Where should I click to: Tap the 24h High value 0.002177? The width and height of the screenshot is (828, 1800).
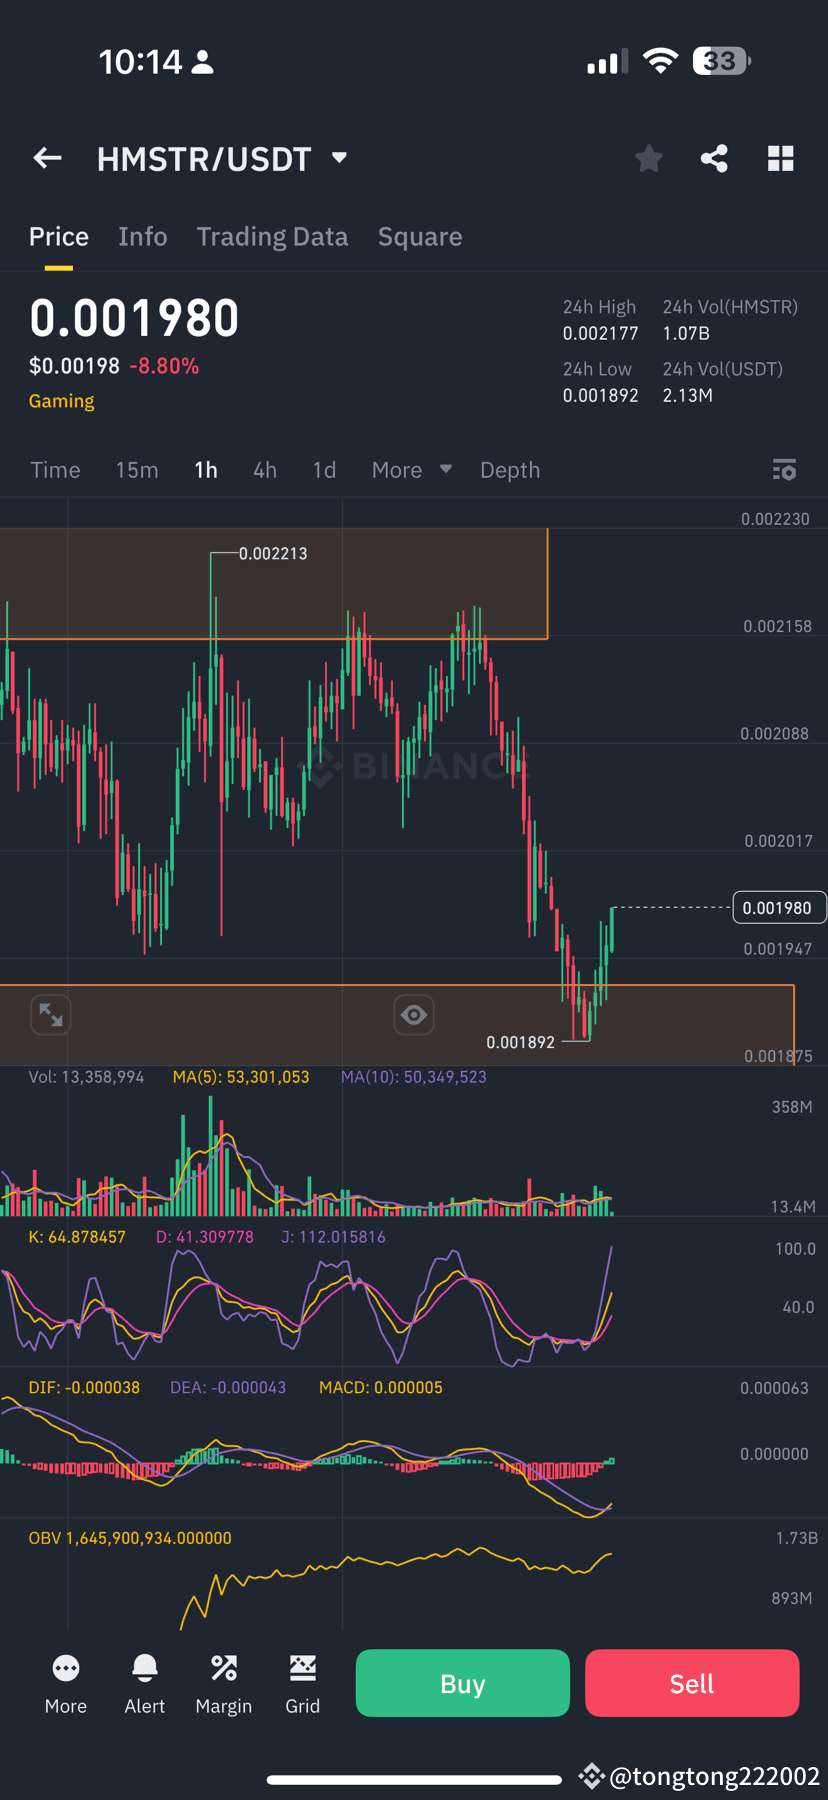600,333
